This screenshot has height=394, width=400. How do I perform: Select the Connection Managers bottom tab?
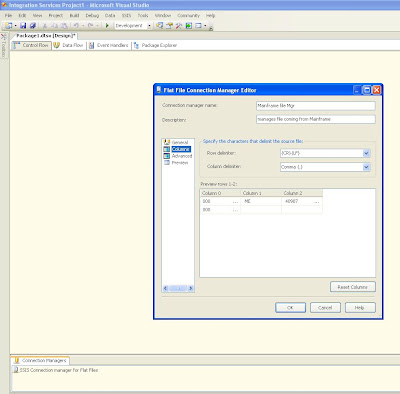click(40, 360)
